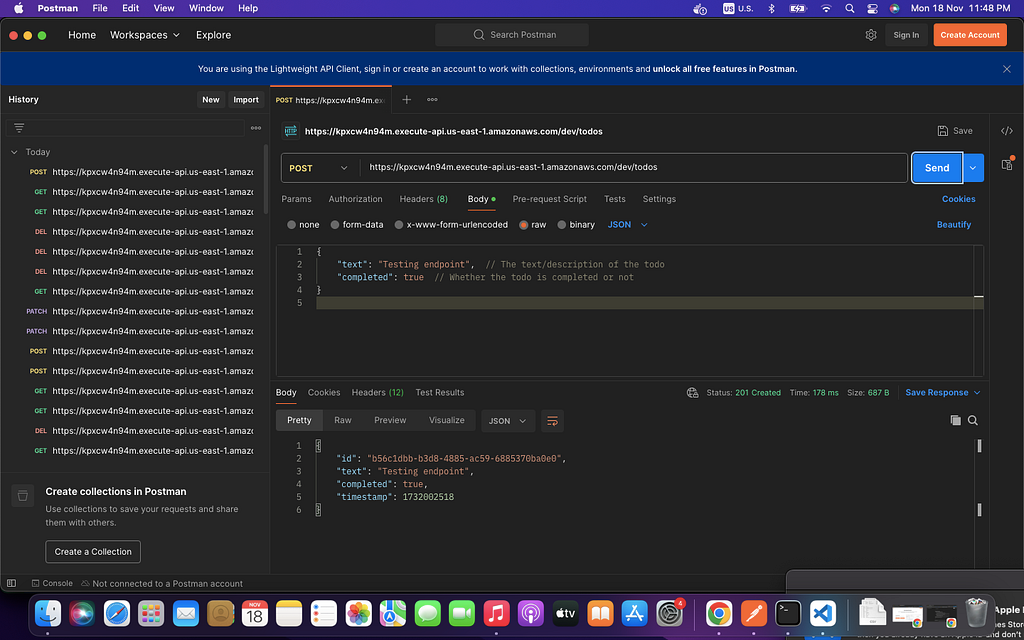
Task: Click the HTTP request type icon
Action: click(291, 131)
